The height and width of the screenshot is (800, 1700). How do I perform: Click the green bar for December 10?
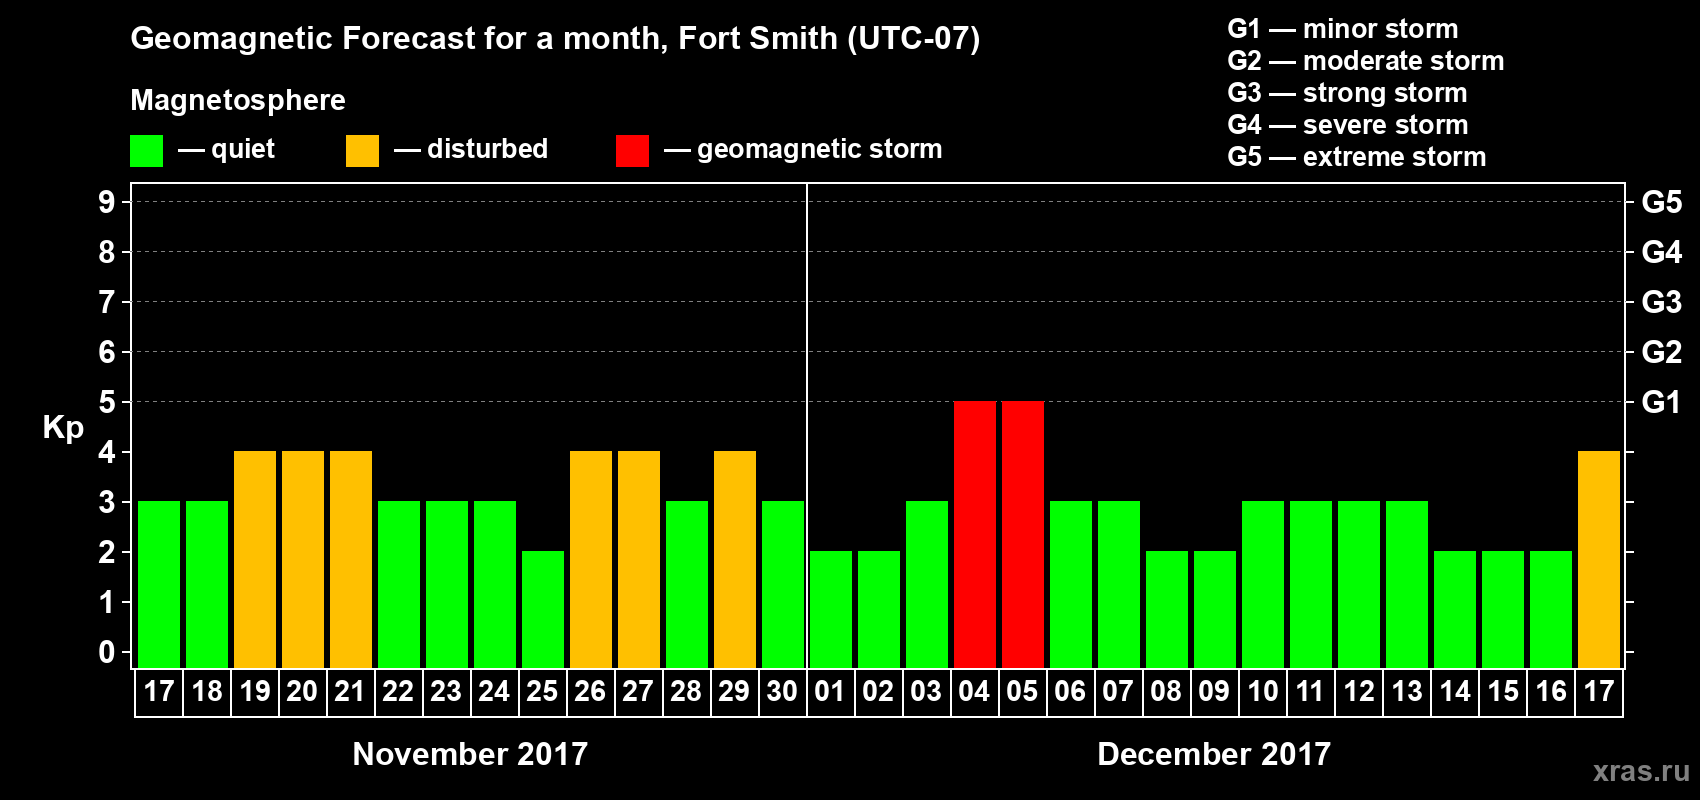click(1263, 584)
